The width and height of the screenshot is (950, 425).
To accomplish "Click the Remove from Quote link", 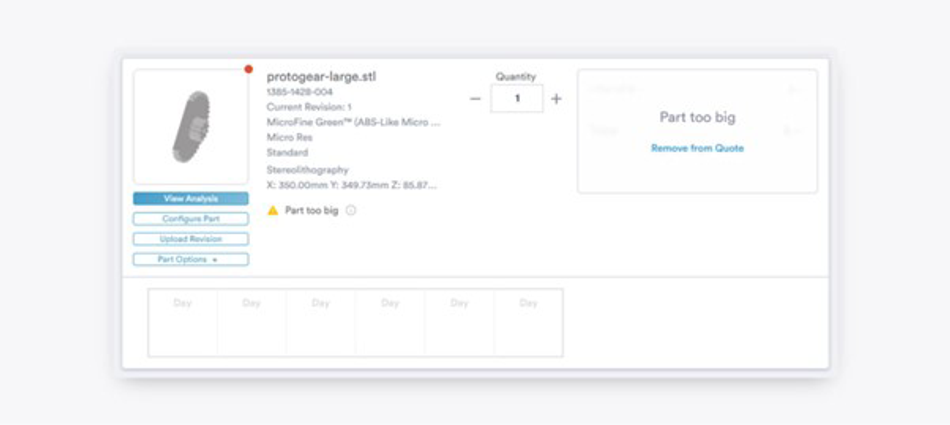I will point(697,148).
